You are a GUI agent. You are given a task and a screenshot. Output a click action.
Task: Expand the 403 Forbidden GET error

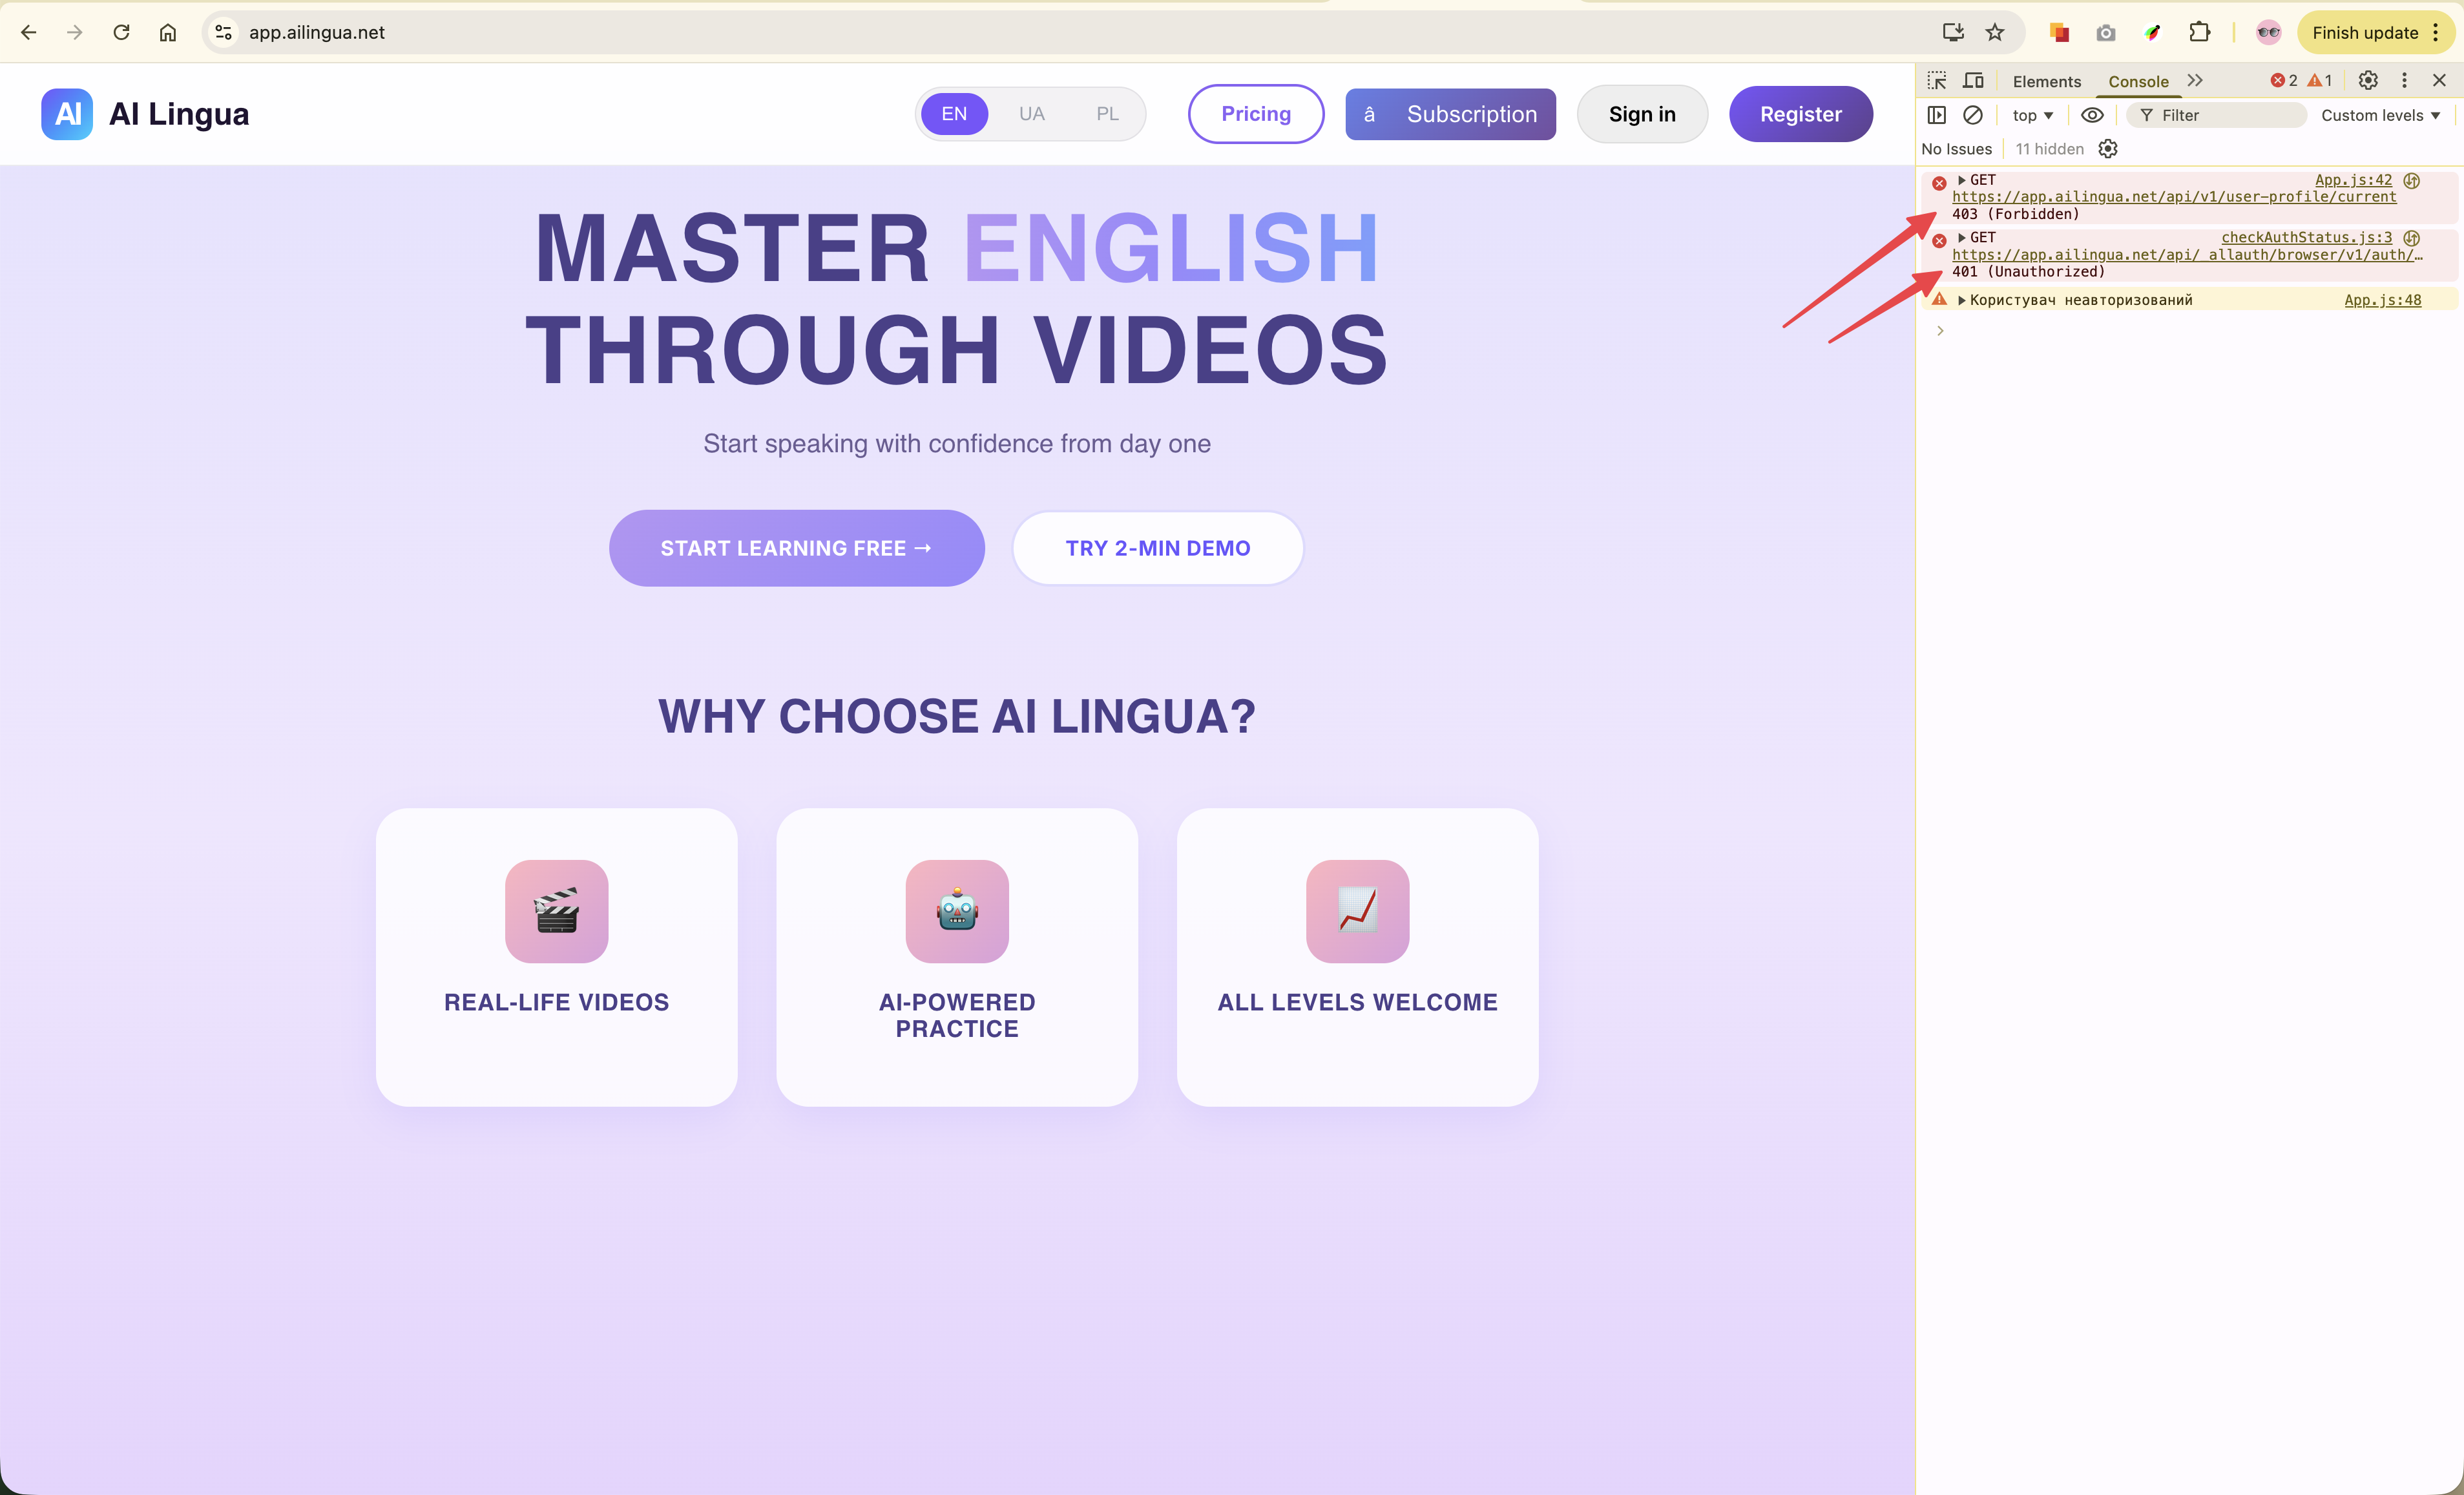click(1962, 180)
